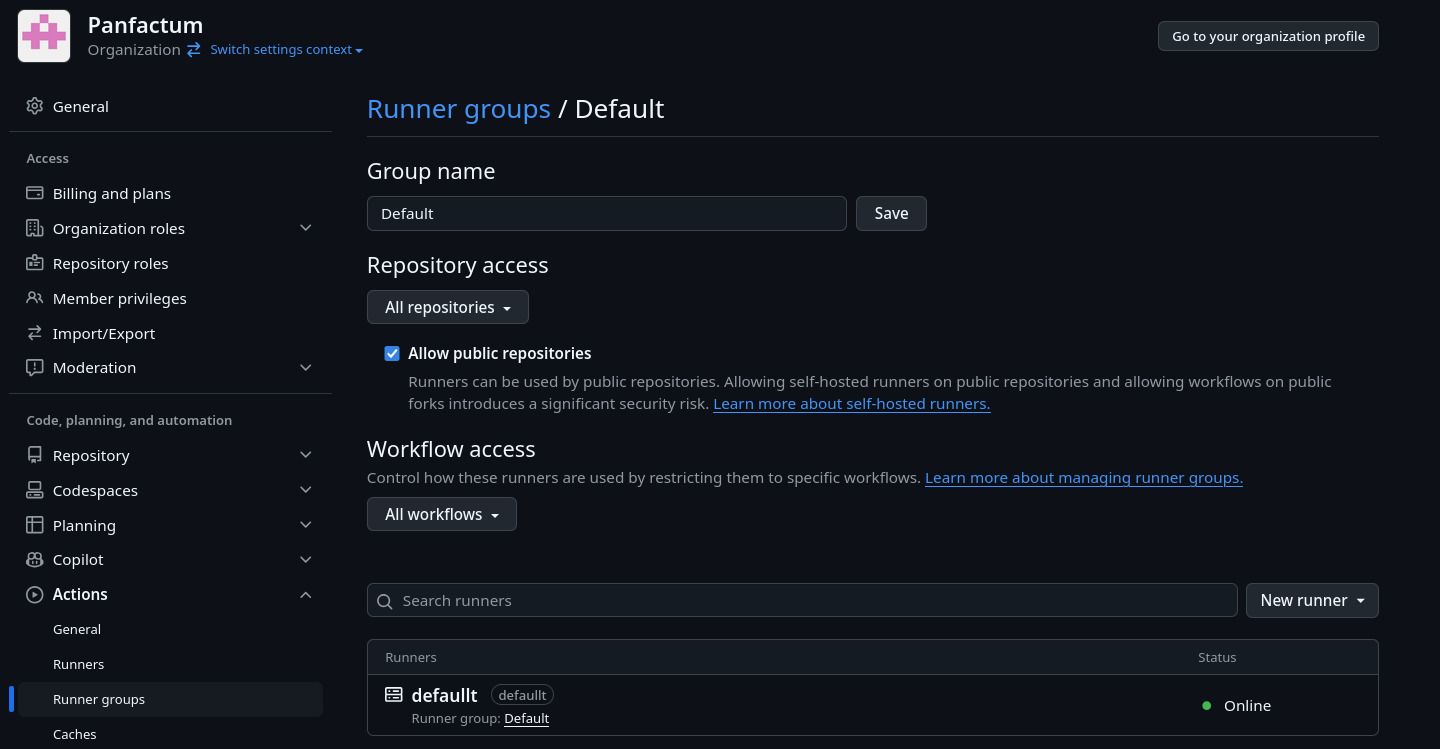Open the All repositories dropdown
Image resolution: width=1440 pixels, height=749 pixels.
(x=447, y=307)
